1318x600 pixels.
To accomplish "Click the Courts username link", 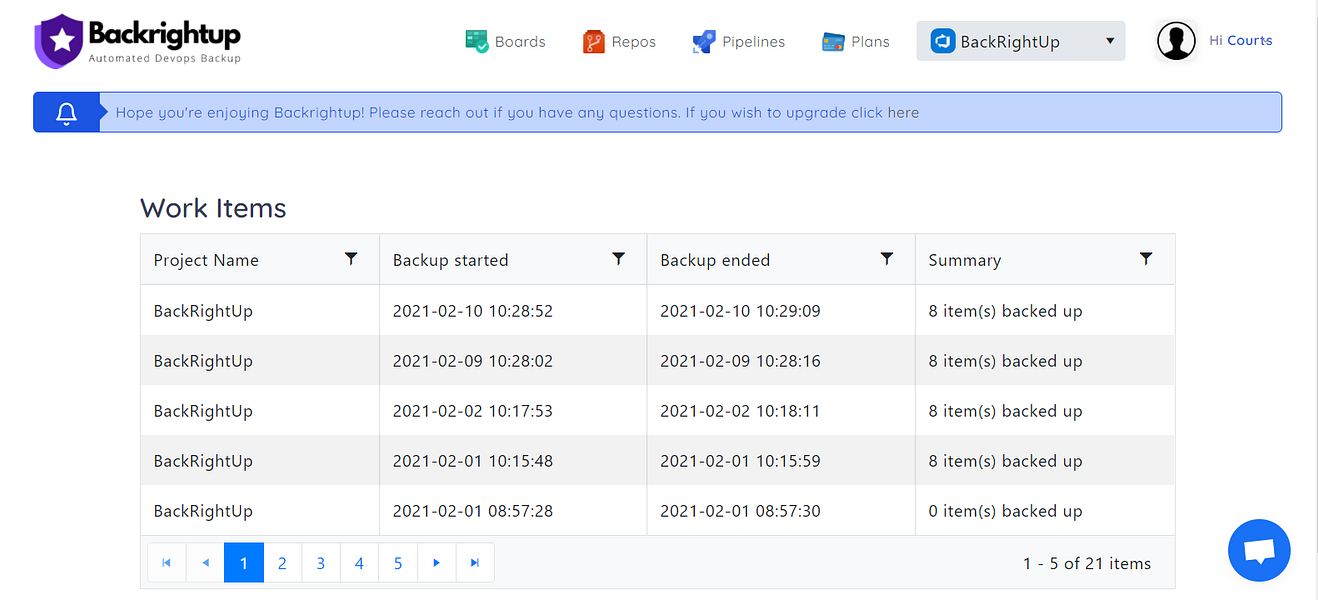I will pos(1250,41).
